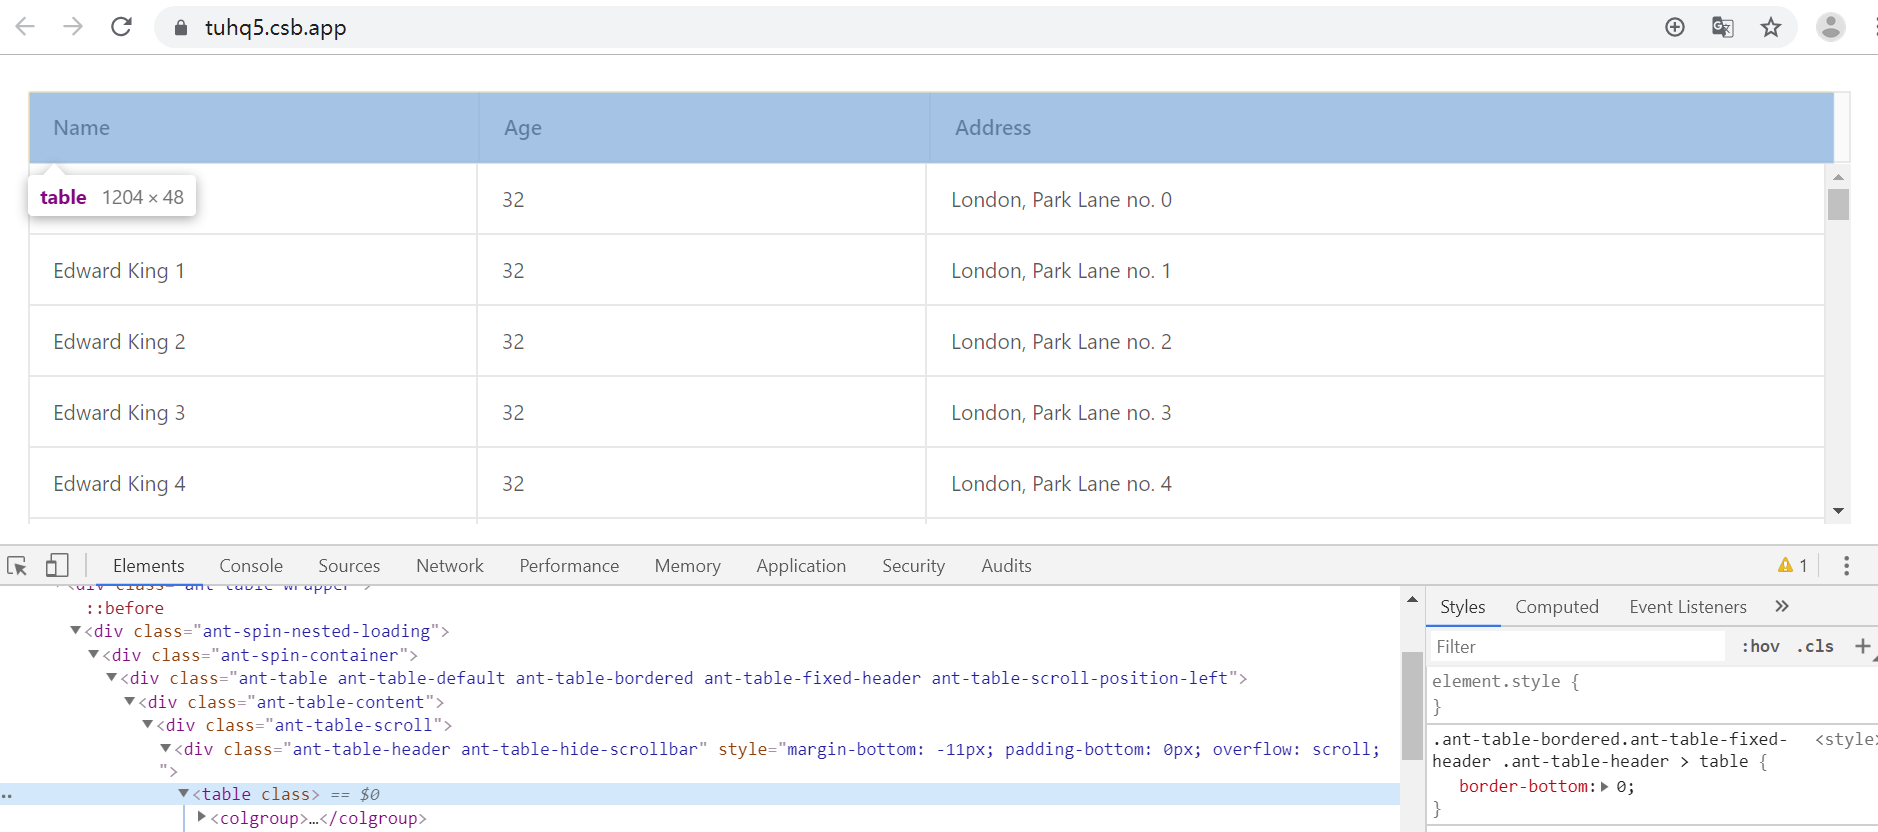The image size is (1878, 832).
Task: Open the Audits tab
Action: click(x=1006, y=566)
